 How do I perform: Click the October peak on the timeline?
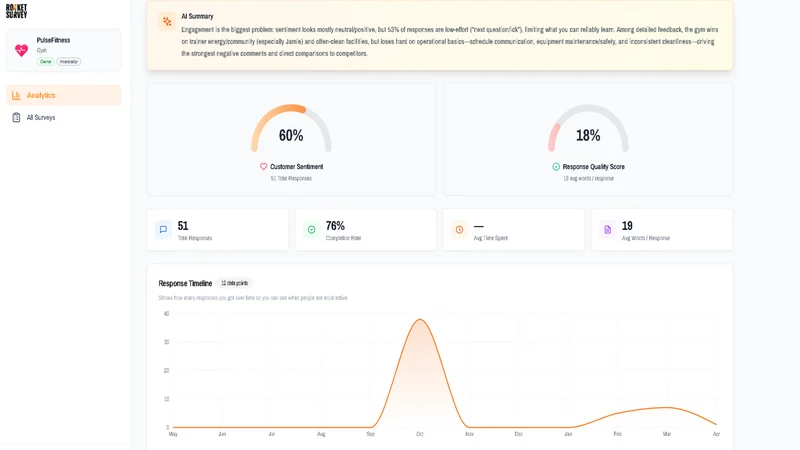[x=420, y=320]
